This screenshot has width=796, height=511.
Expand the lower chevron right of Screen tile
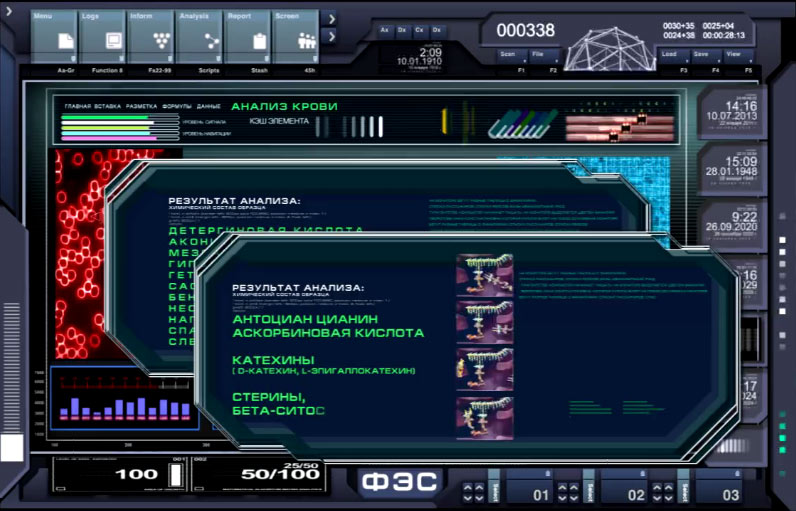tap(331, 37)
